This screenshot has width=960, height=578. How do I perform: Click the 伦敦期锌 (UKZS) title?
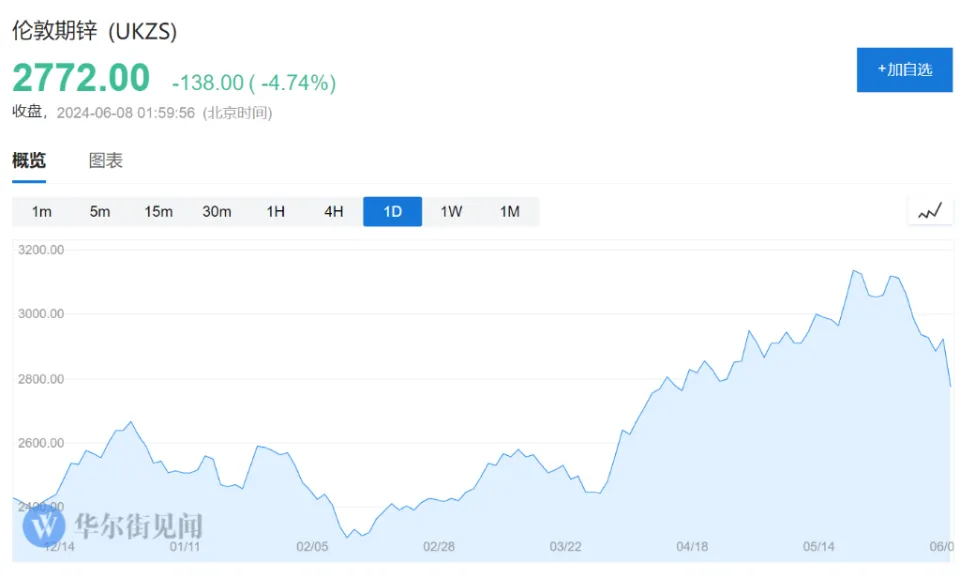(x=95, y=31)
